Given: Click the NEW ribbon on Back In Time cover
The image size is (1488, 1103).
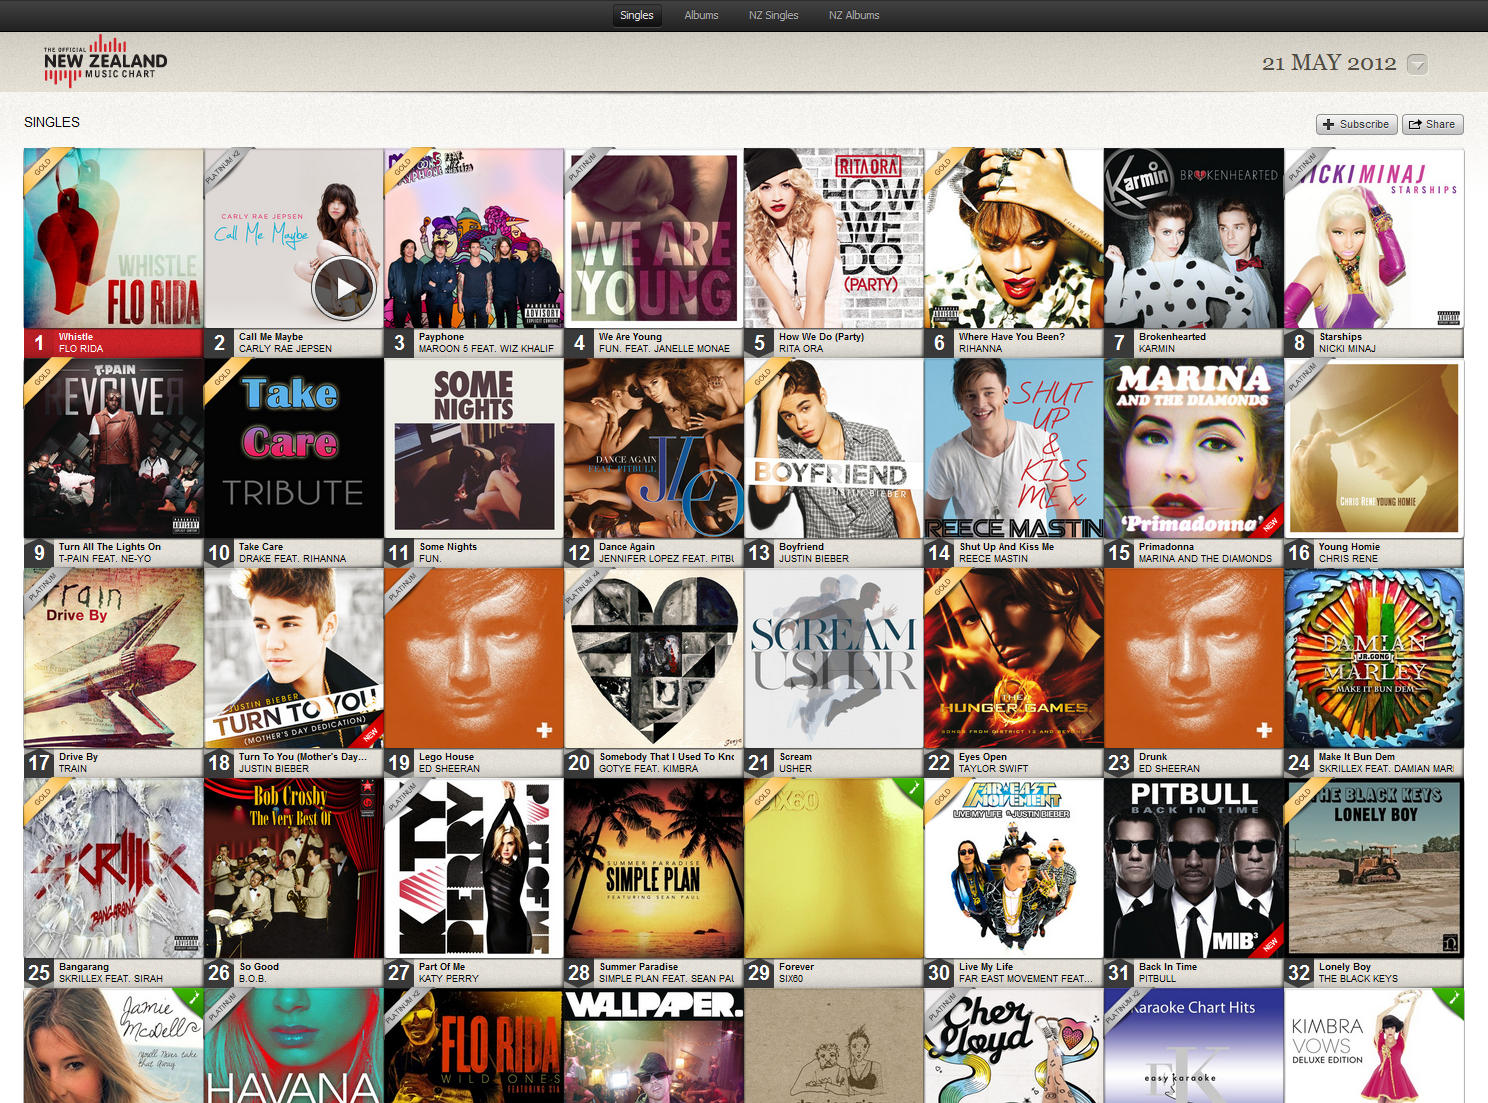Looking at the screenshot, I should (x=1270, y=944).
